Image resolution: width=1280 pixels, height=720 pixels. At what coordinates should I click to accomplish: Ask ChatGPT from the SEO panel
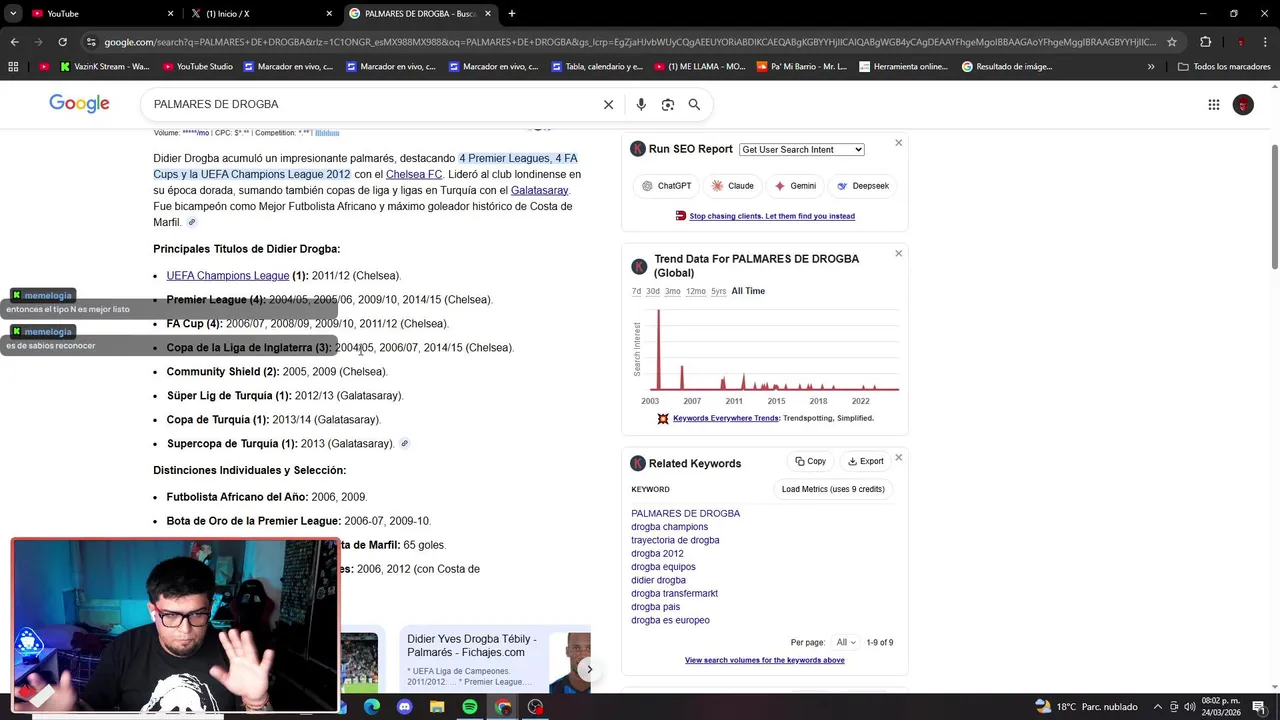click(x=666, y=186)
